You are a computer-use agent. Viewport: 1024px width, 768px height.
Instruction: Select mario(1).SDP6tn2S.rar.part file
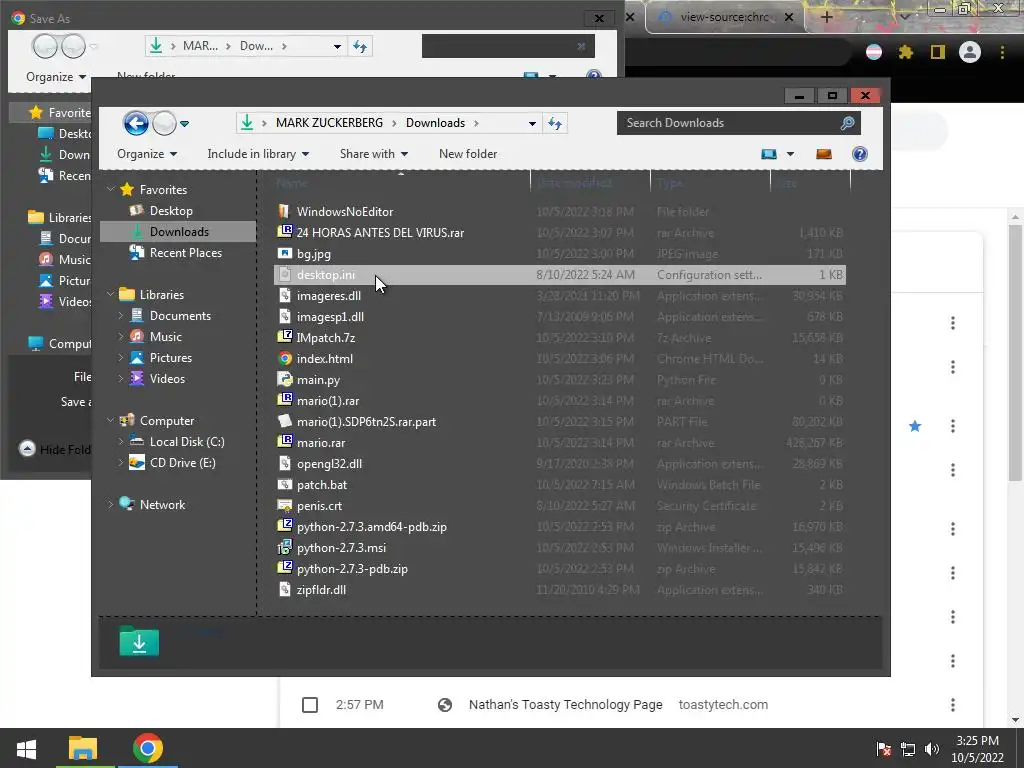[366, 422]
